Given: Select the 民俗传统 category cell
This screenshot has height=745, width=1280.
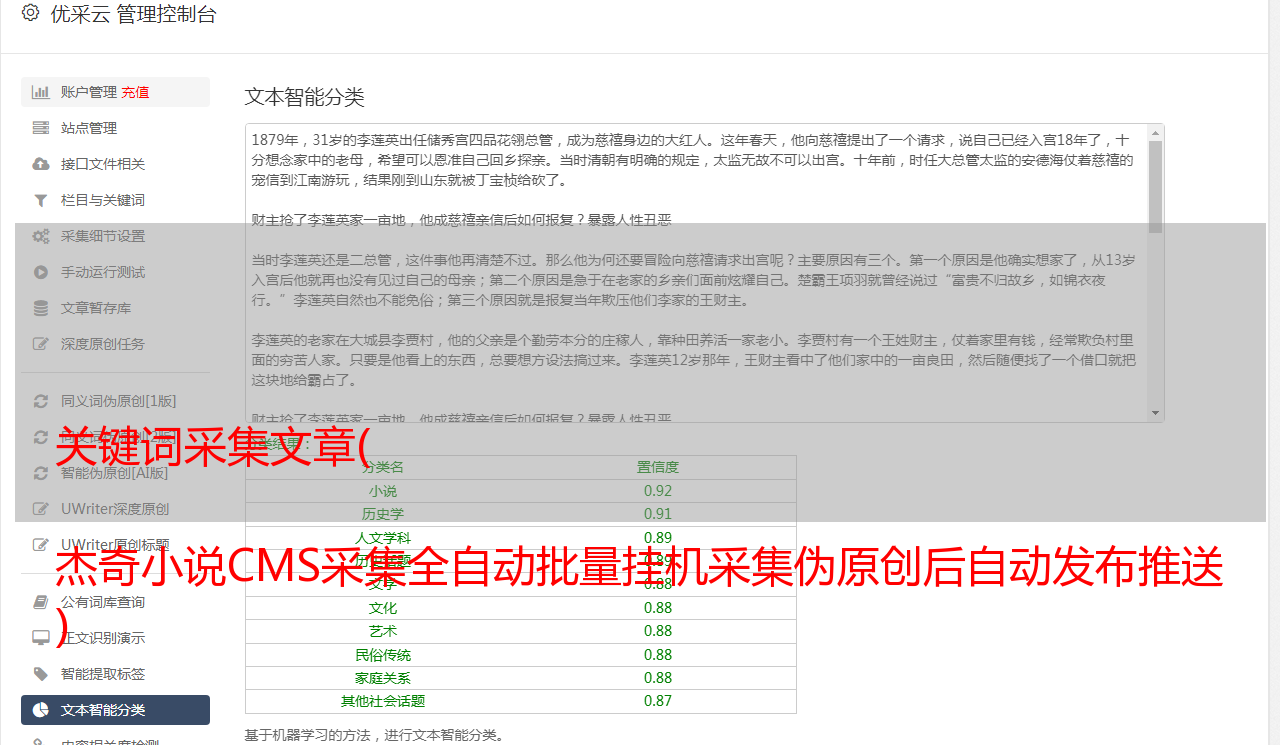Looking at the screenshot, I should pos(383,655).
